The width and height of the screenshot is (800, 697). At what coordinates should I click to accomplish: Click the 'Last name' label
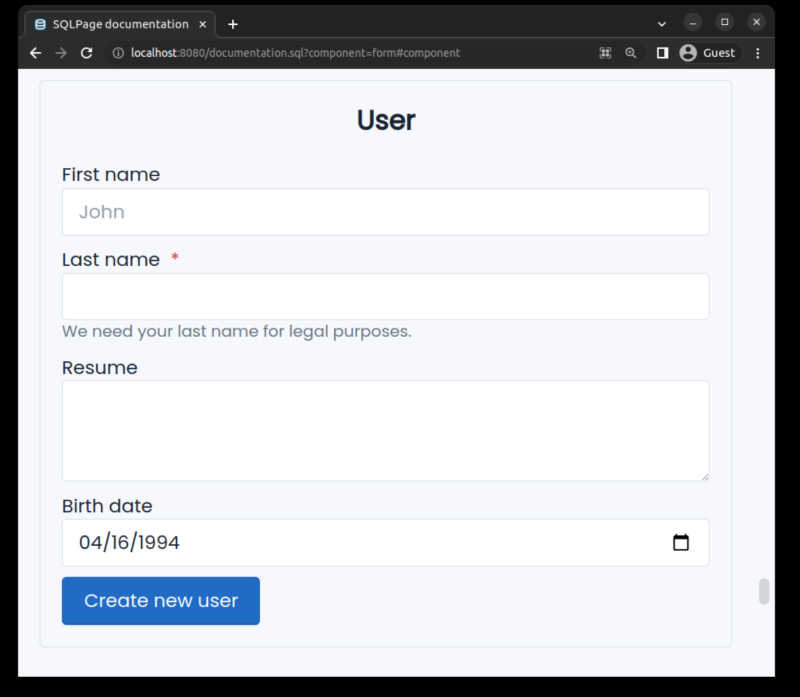coord(111,260)
